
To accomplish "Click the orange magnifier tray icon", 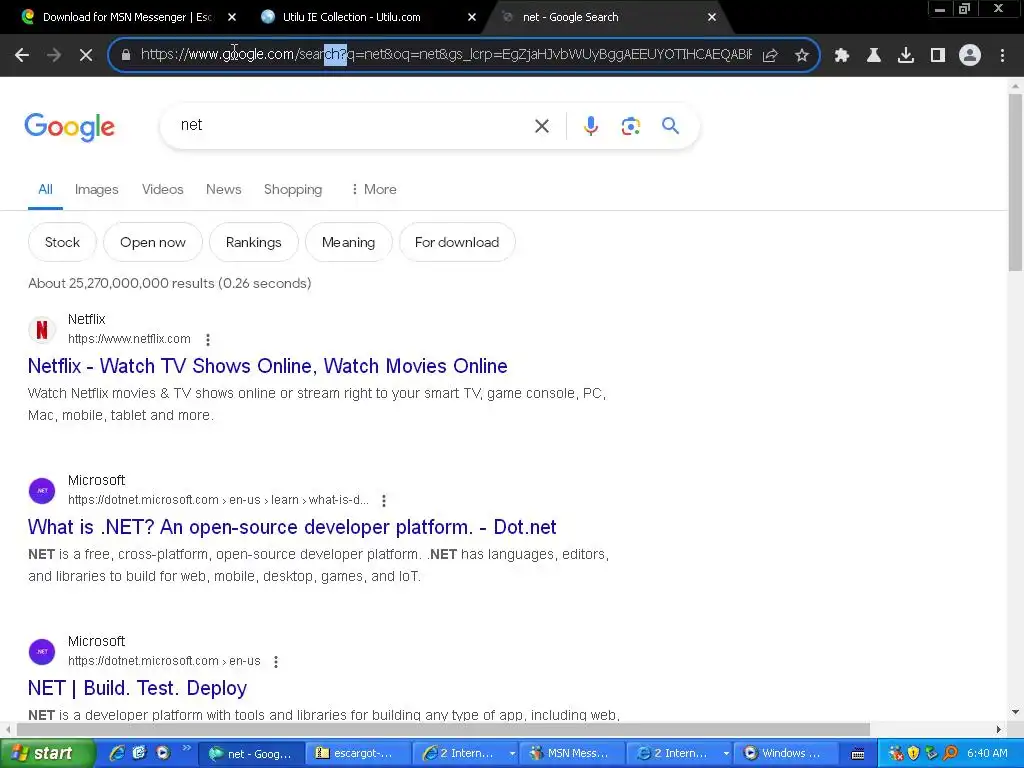I will [950, 754].
